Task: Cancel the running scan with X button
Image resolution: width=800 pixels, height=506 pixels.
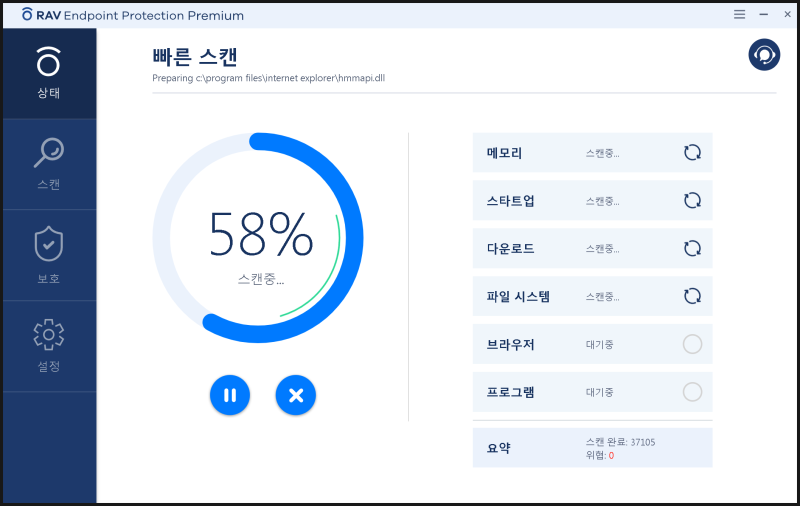Action: pos(296,395)
